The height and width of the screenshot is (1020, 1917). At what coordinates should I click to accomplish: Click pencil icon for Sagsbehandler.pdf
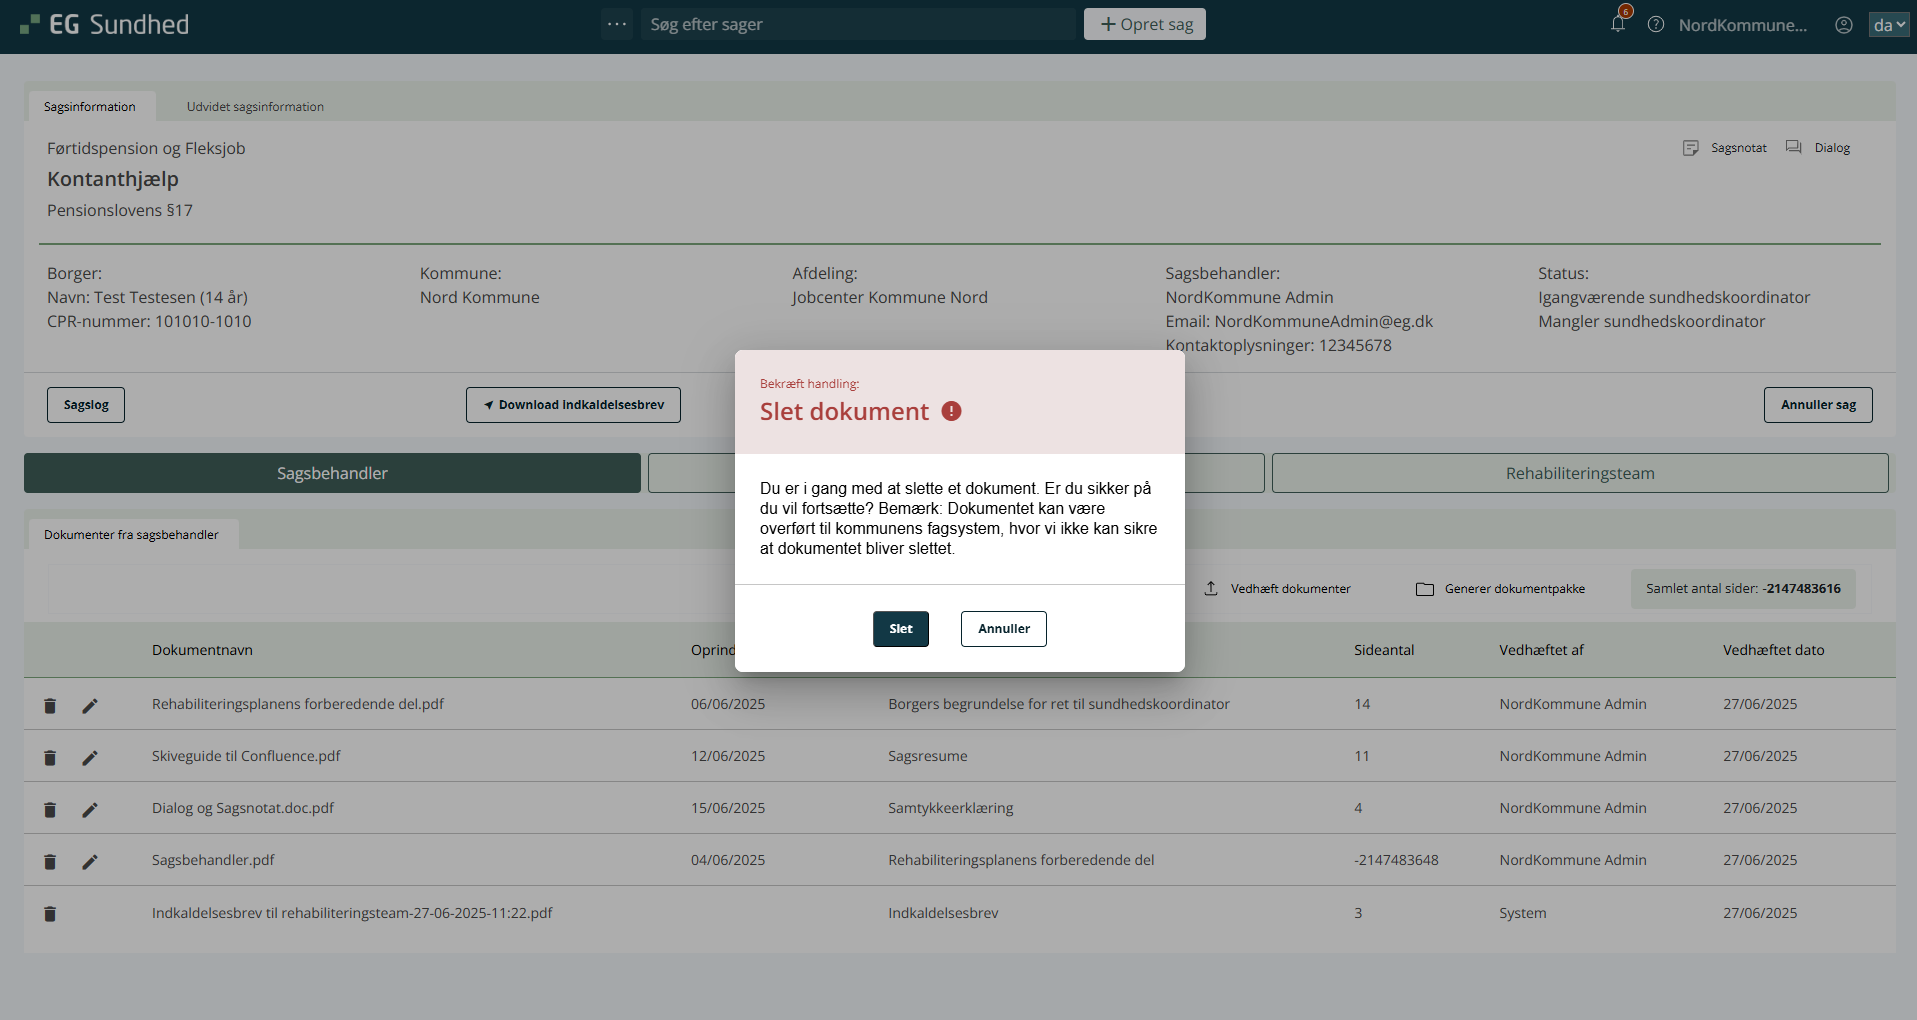(x=90, y=862)
